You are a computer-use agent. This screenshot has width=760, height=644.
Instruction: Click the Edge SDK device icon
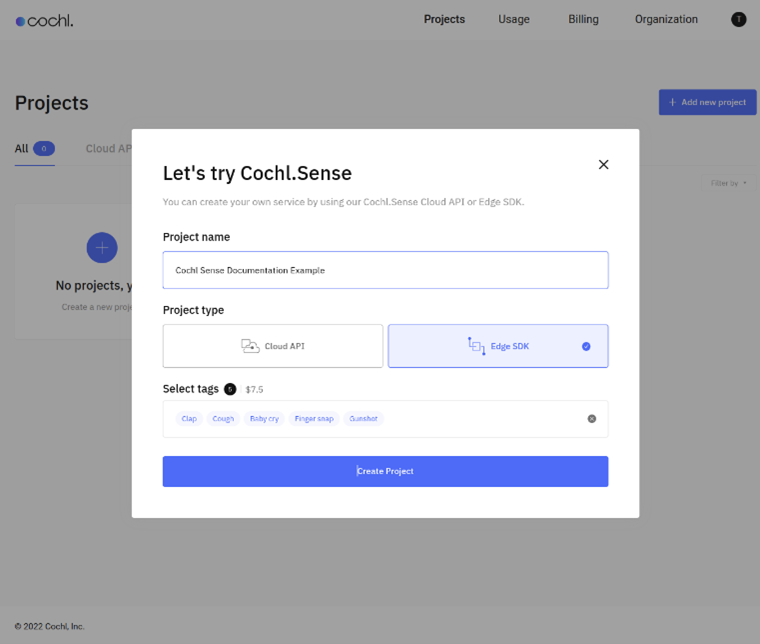476,346
